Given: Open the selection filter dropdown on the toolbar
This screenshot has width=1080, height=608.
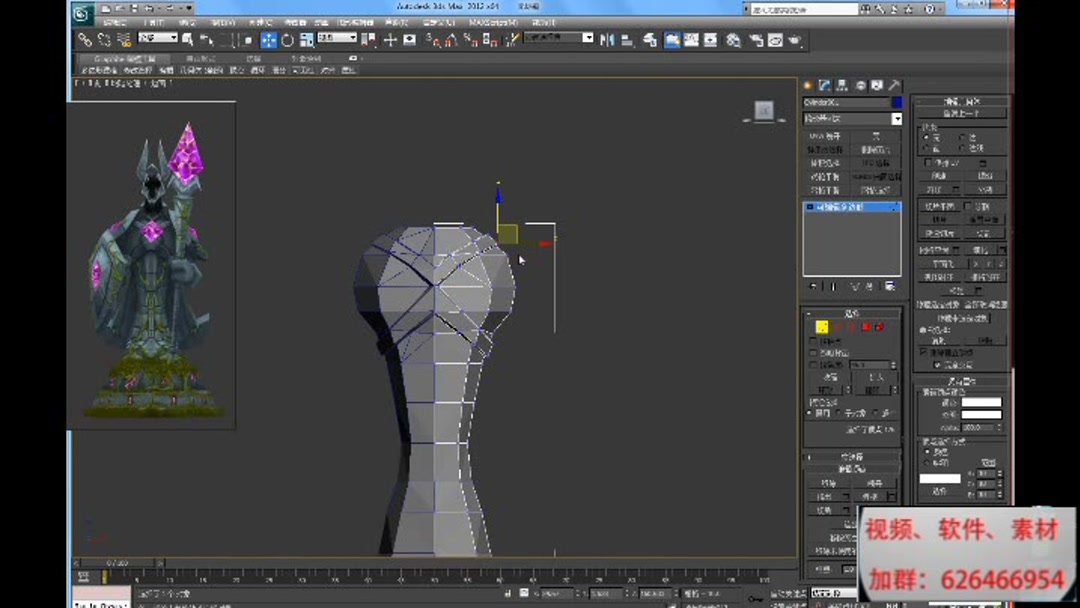Looking at the screenshot, I should 157,39.
